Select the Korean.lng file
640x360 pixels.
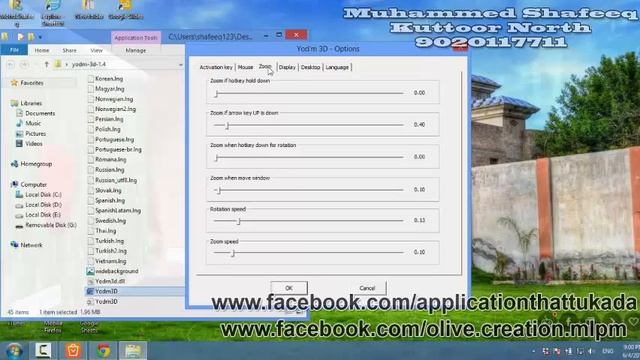(x=109, y=79)
